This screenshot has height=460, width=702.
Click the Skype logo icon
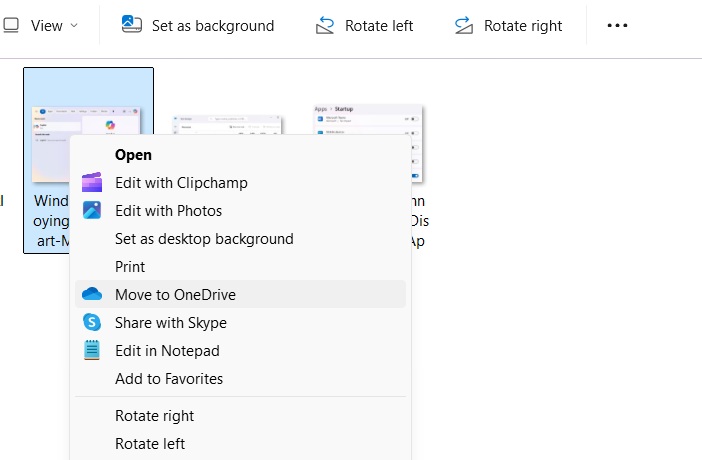92,322
